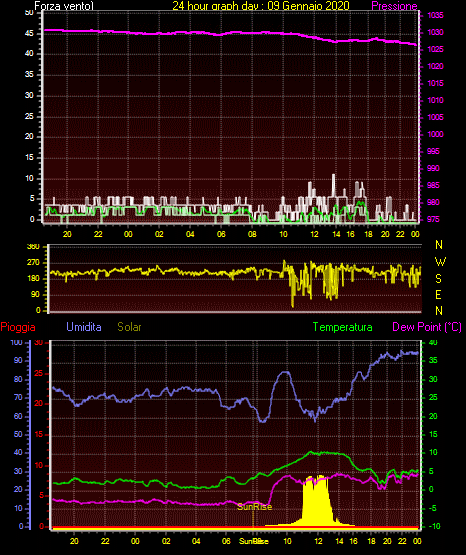Image resolution: width=466 pixels, height=555 pixels.
Task: Click the Dew Point (°C) legend label
Action: coord(427,327)
